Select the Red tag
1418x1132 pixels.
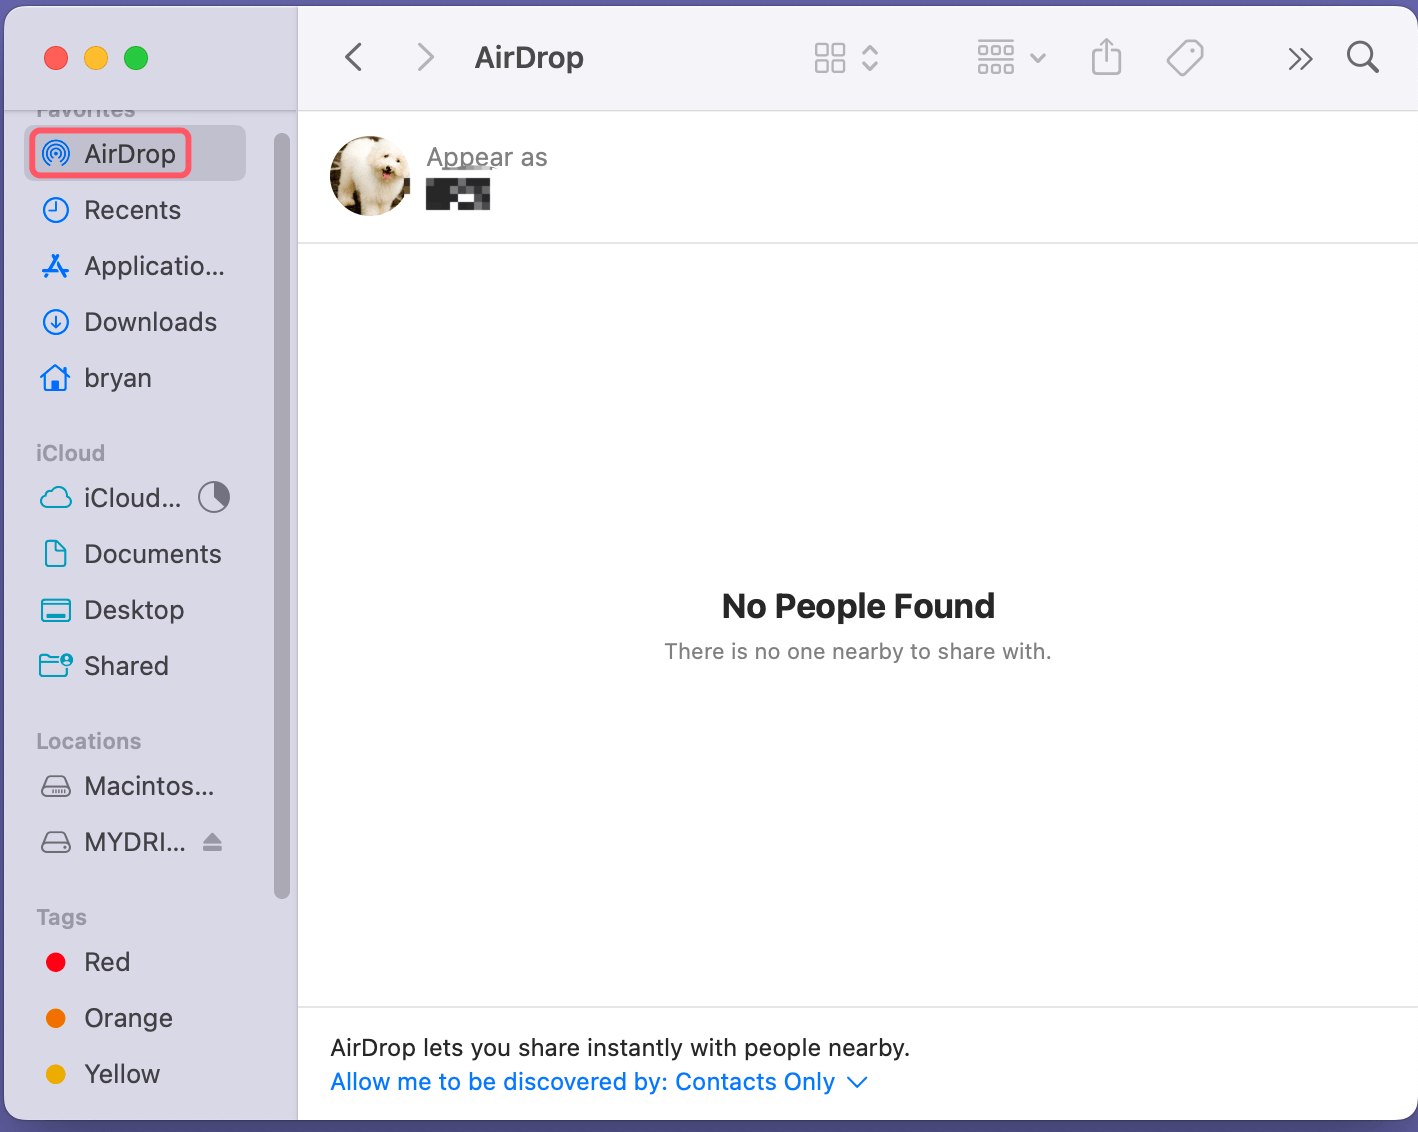click(105, 962)
